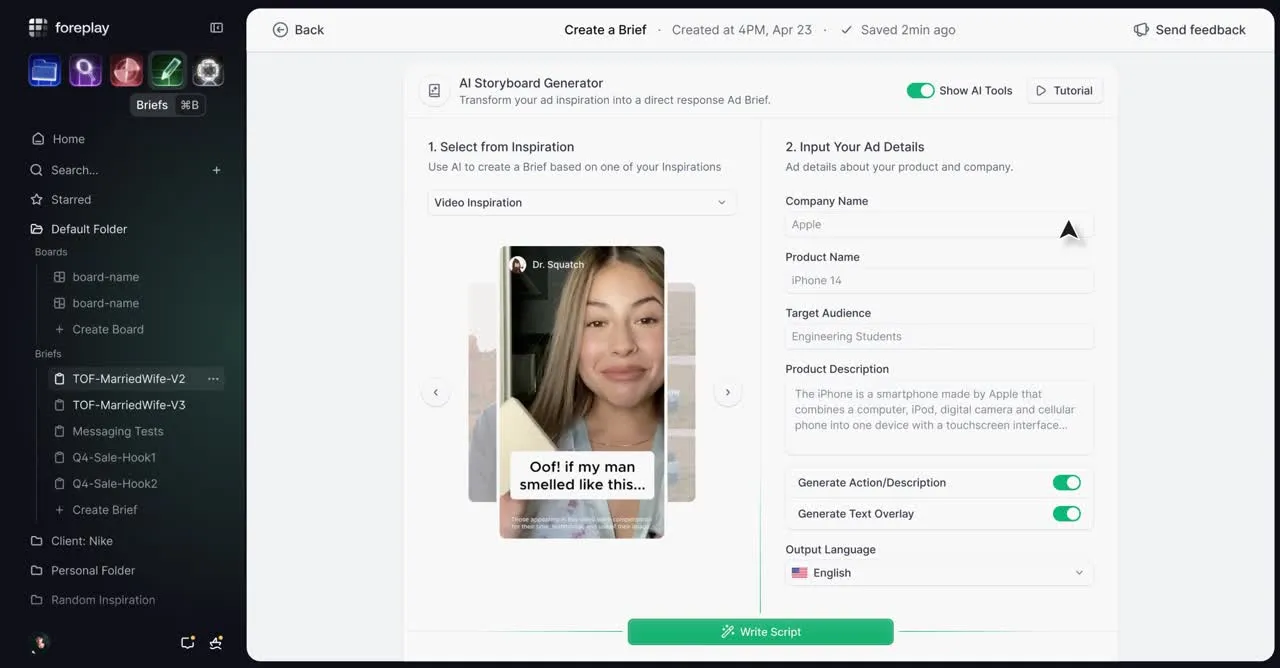Screen dimensions: 1280x668
Task: Open the white lens app icon
Action: [x=208, y=70]
